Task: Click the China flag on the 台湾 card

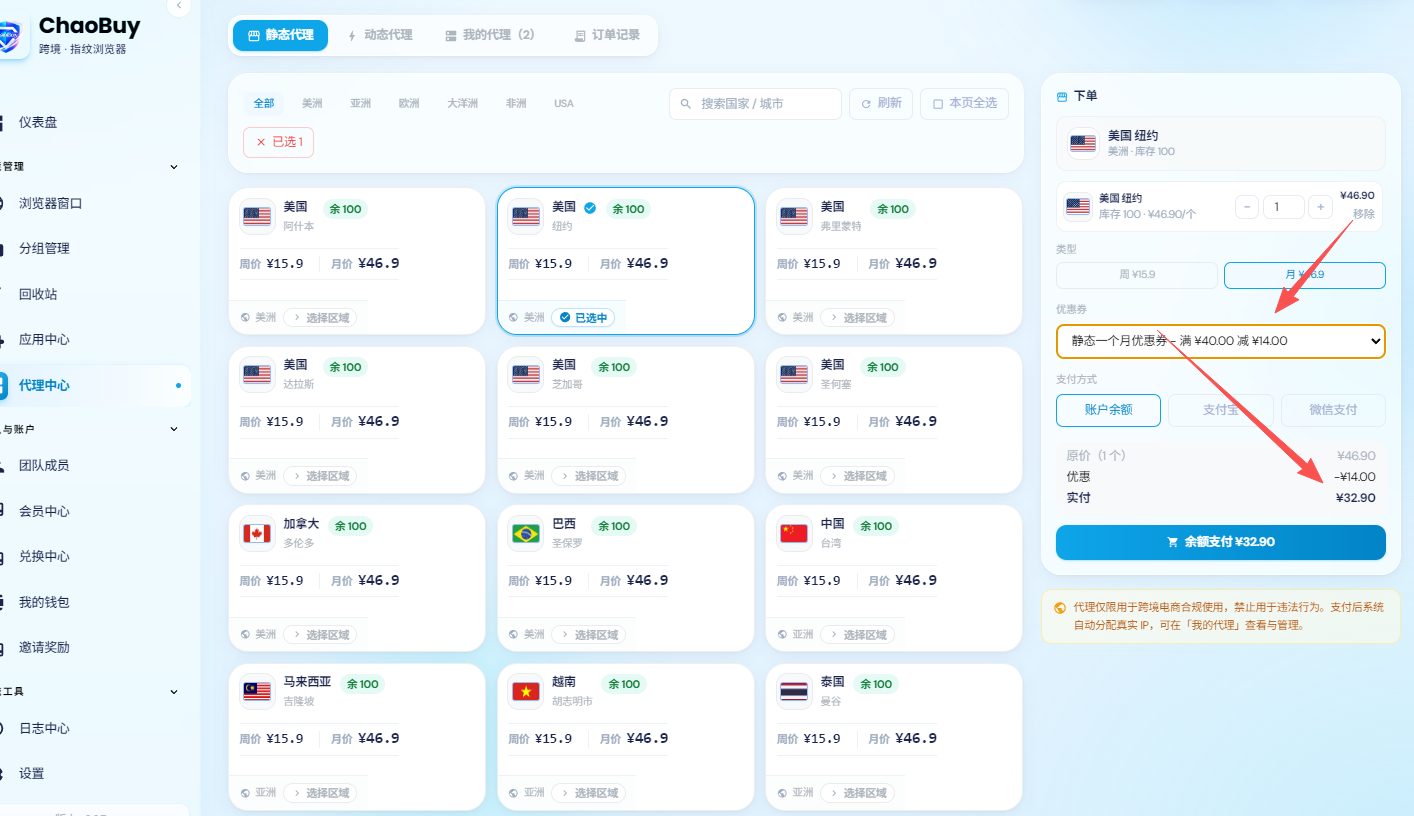Action: click(x=794, y=533)
